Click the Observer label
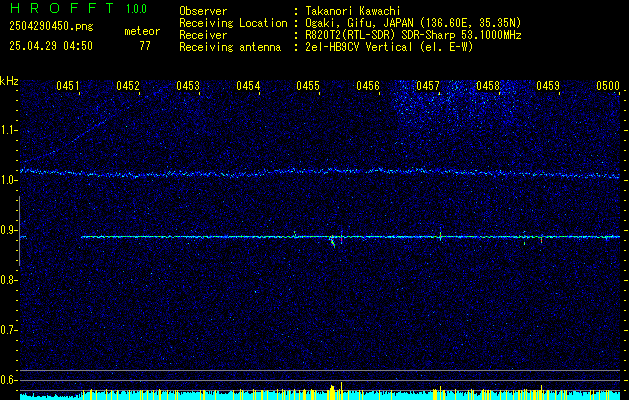The image size is (629, 400). pos(203,11)
